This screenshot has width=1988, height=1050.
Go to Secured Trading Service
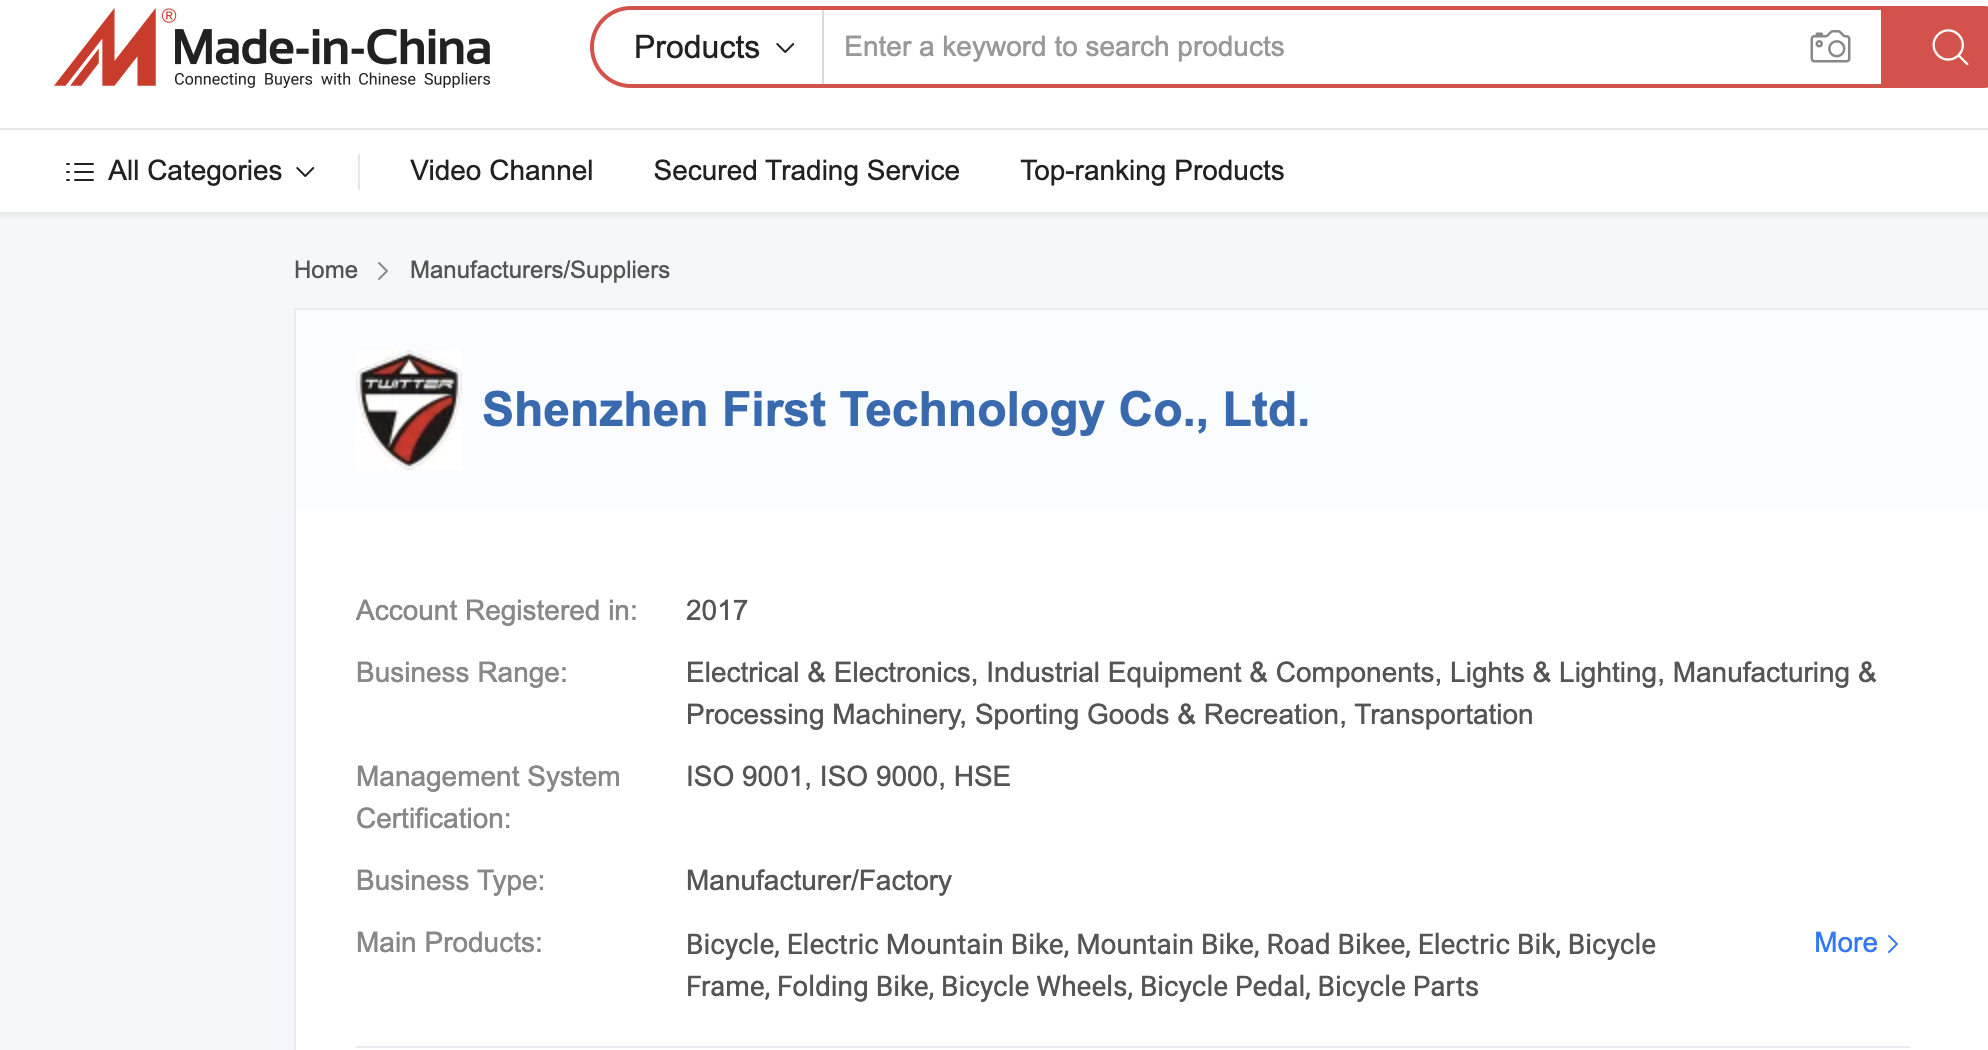(806, 171)
